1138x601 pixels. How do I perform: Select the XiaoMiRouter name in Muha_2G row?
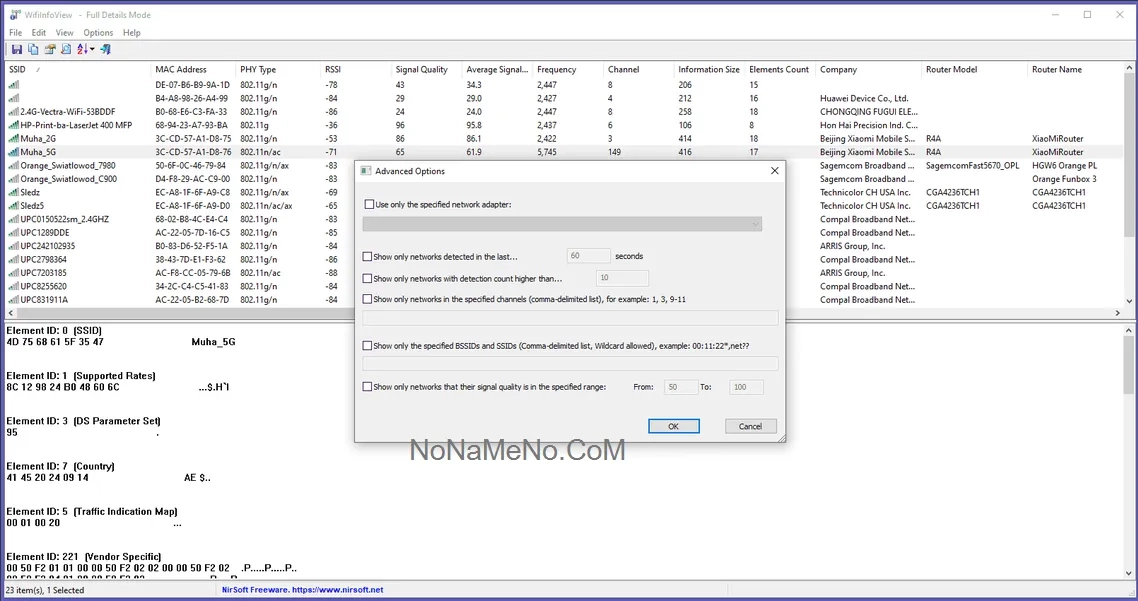pyautogui.click(x=1057, y=139)
